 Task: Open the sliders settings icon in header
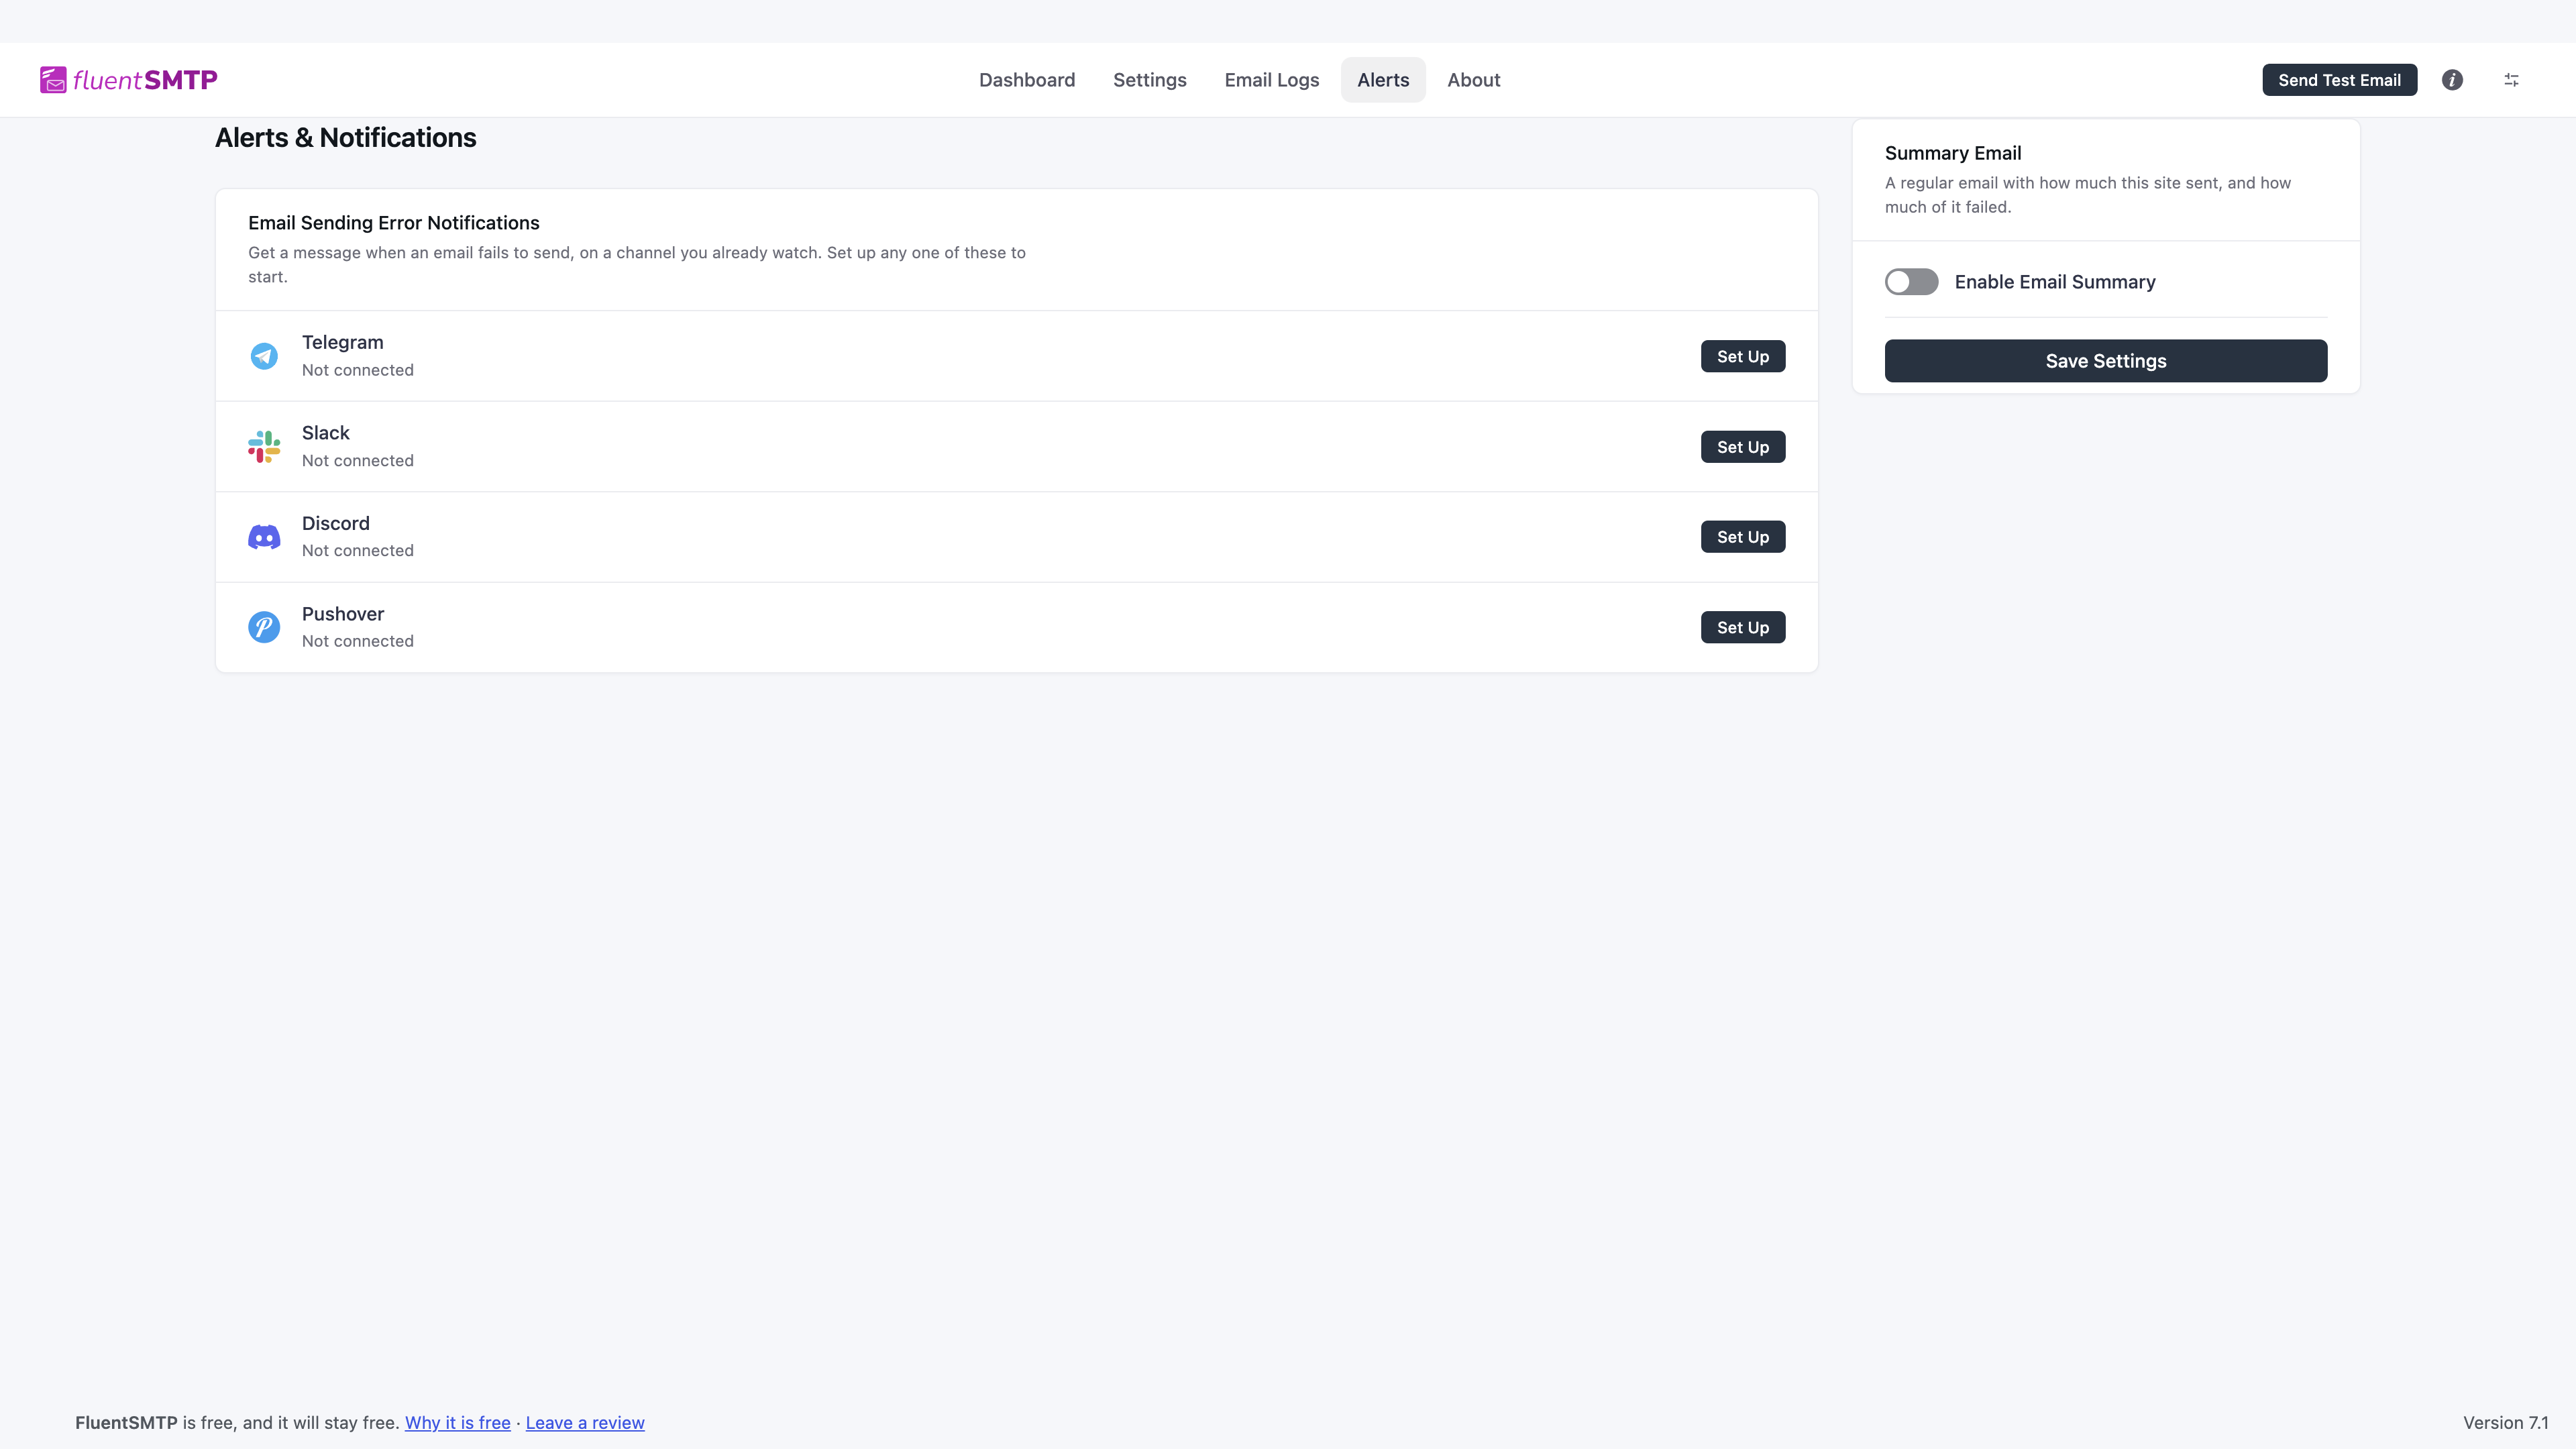(x=2511, y=80)
